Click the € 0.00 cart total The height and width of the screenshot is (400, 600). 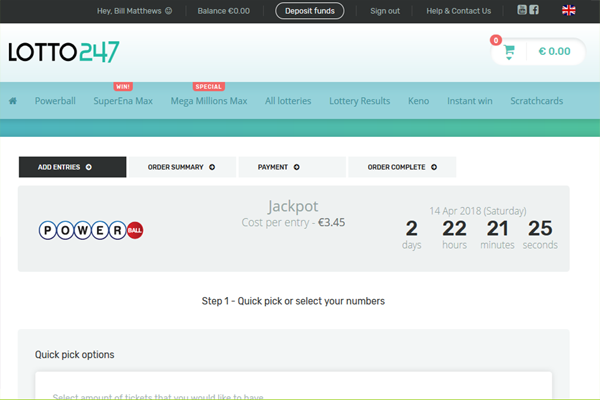(x=554, y=51)
